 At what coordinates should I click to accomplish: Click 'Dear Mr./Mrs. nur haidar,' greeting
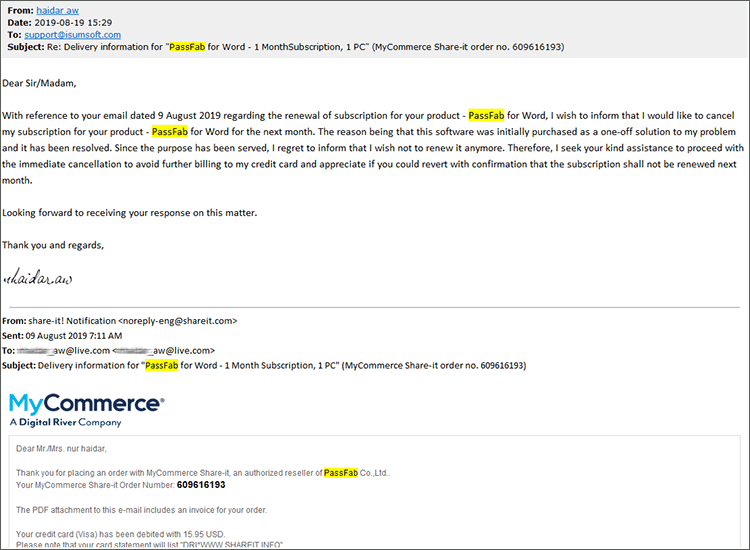point(61,449)
